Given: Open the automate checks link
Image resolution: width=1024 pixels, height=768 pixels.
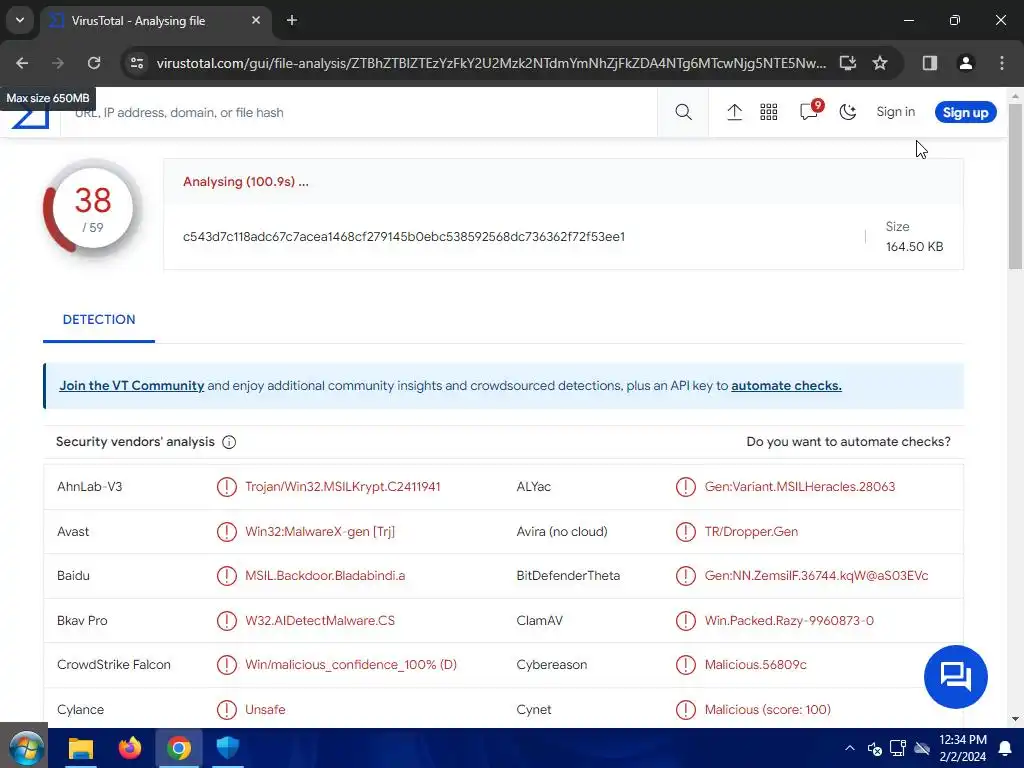Looking at the screenshot, I should point(786,385).
